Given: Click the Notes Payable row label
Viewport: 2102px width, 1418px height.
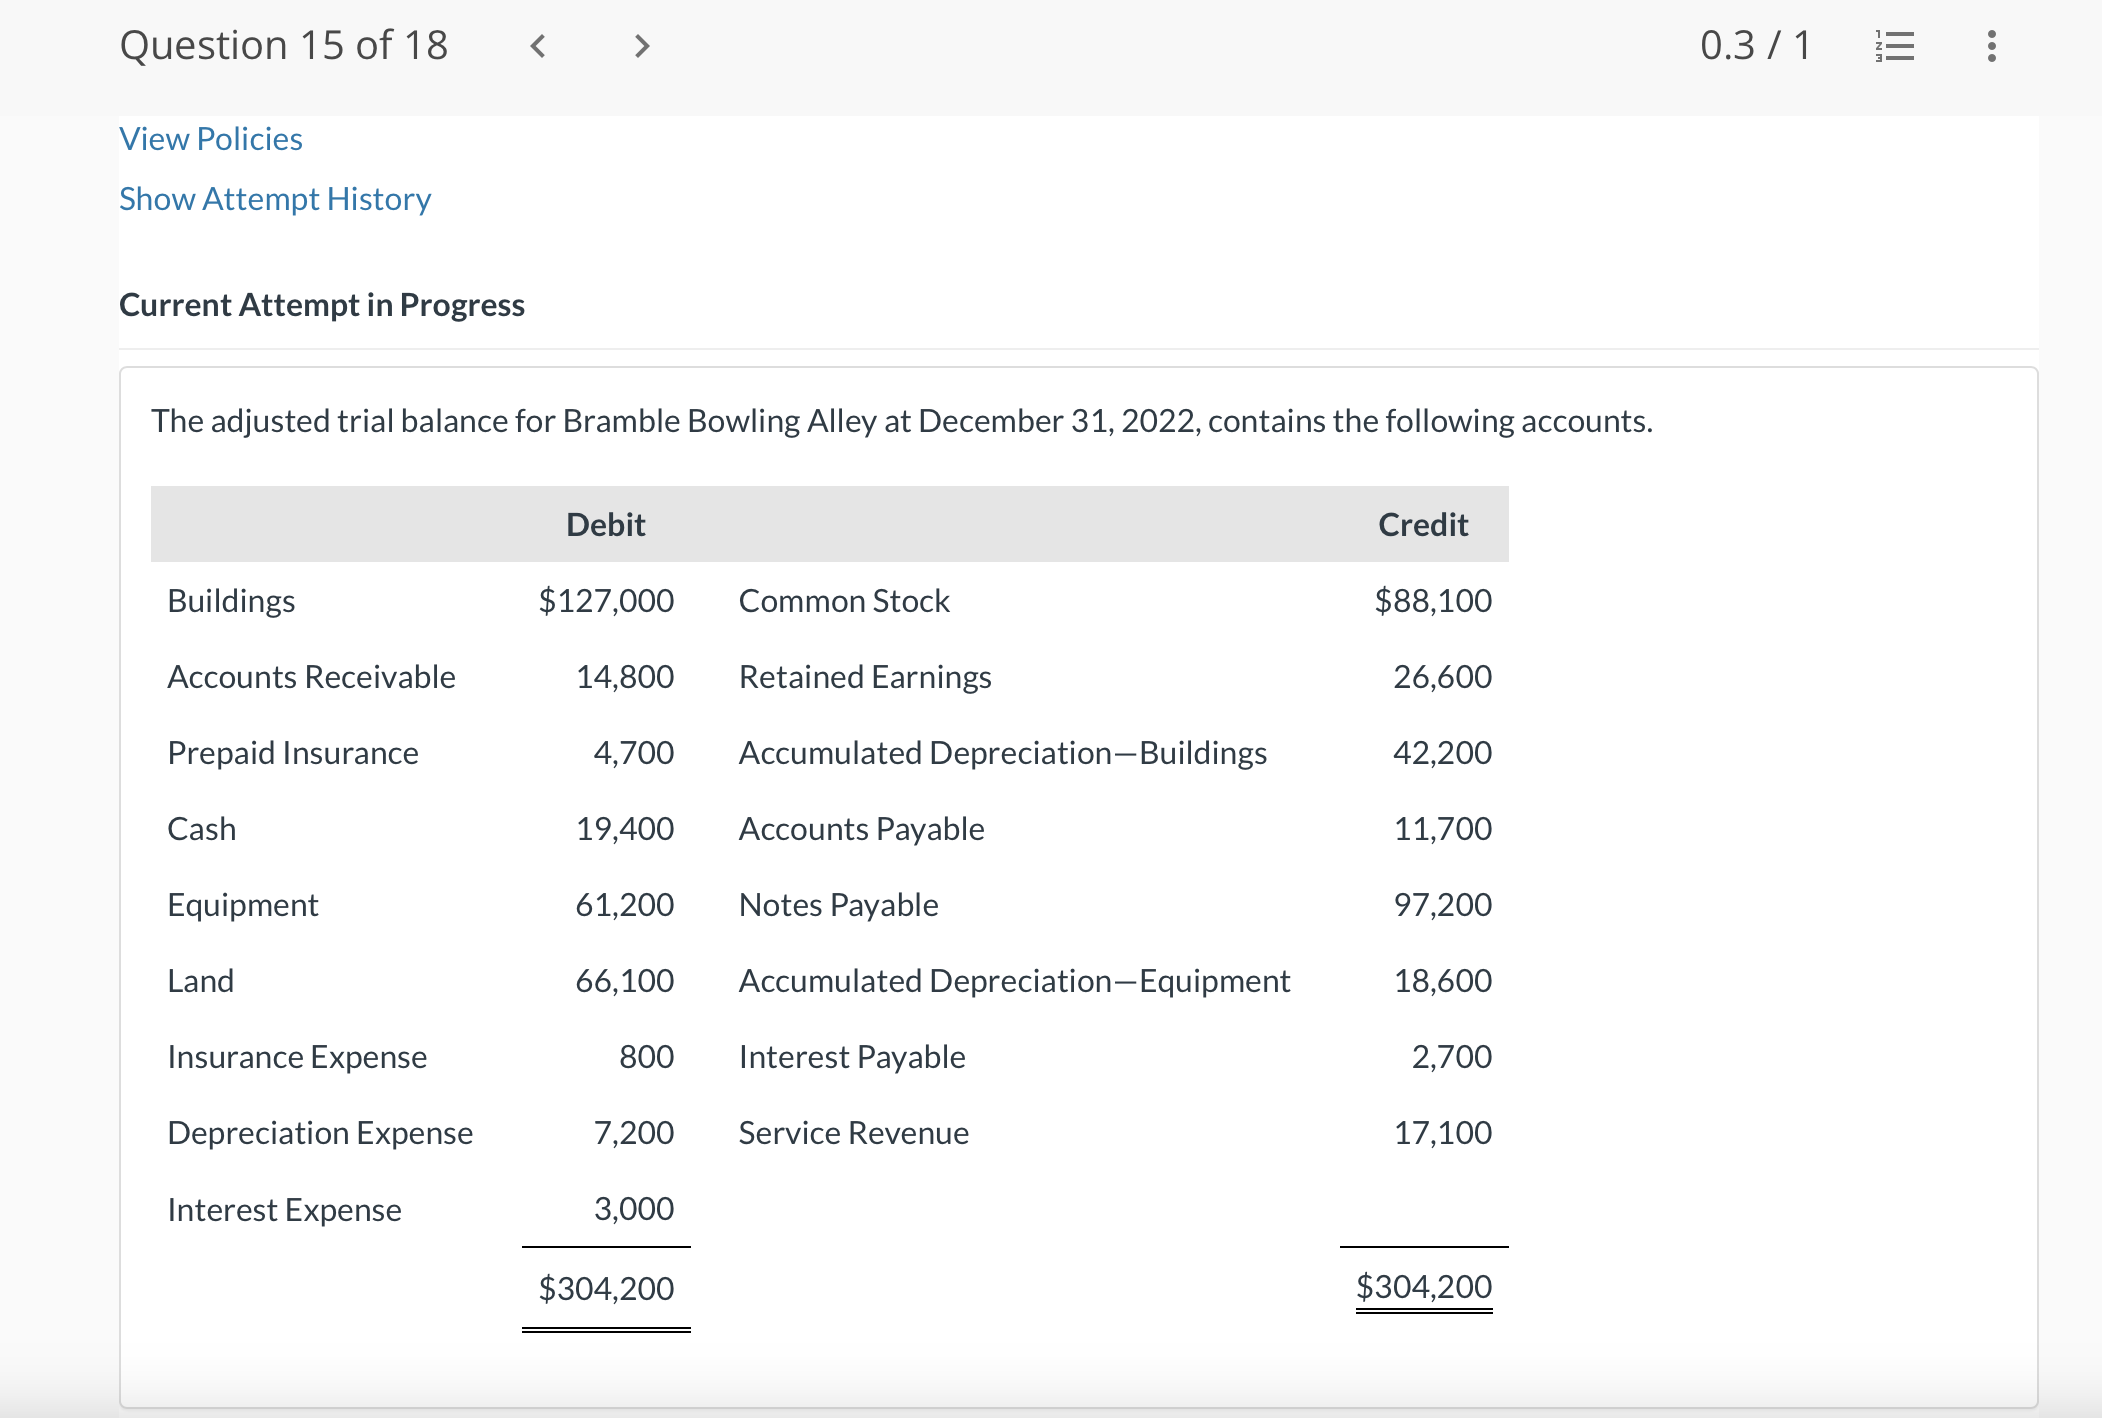Looking at the screenshot, I should tap(838, 905).
